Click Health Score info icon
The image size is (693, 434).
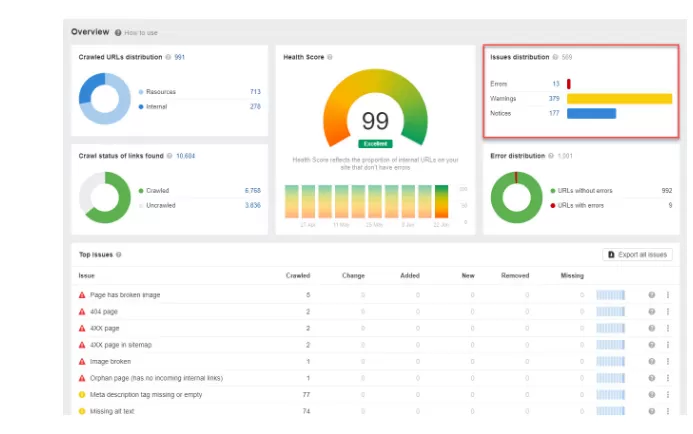click(330, 57)
